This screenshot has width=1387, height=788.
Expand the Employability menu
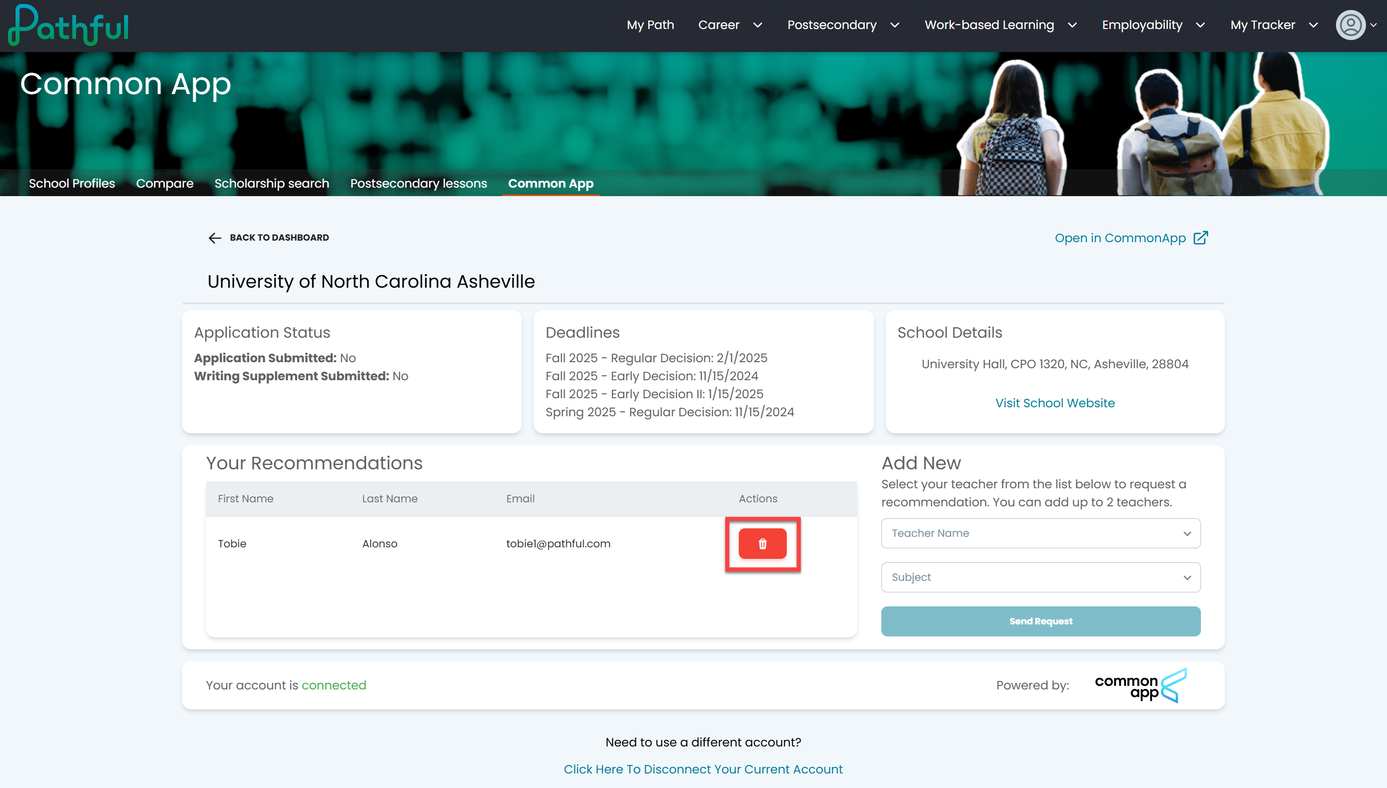tap(1153, 25)
